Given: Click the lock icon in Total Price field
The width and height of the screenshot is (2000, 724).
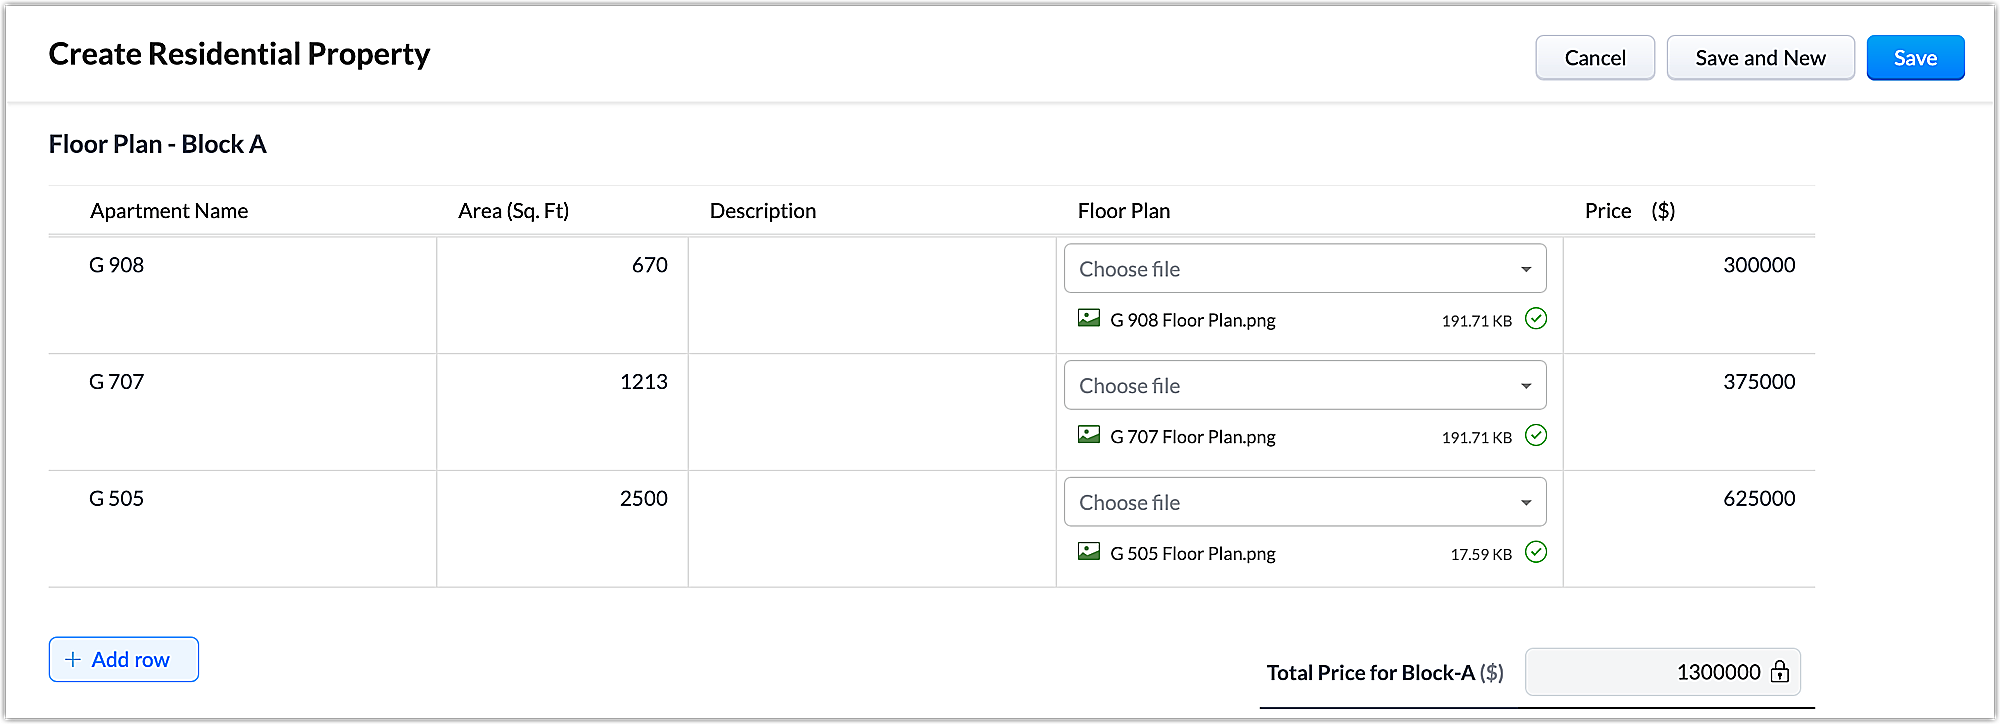Looking at the screenshot, I should click(1780, 672).
